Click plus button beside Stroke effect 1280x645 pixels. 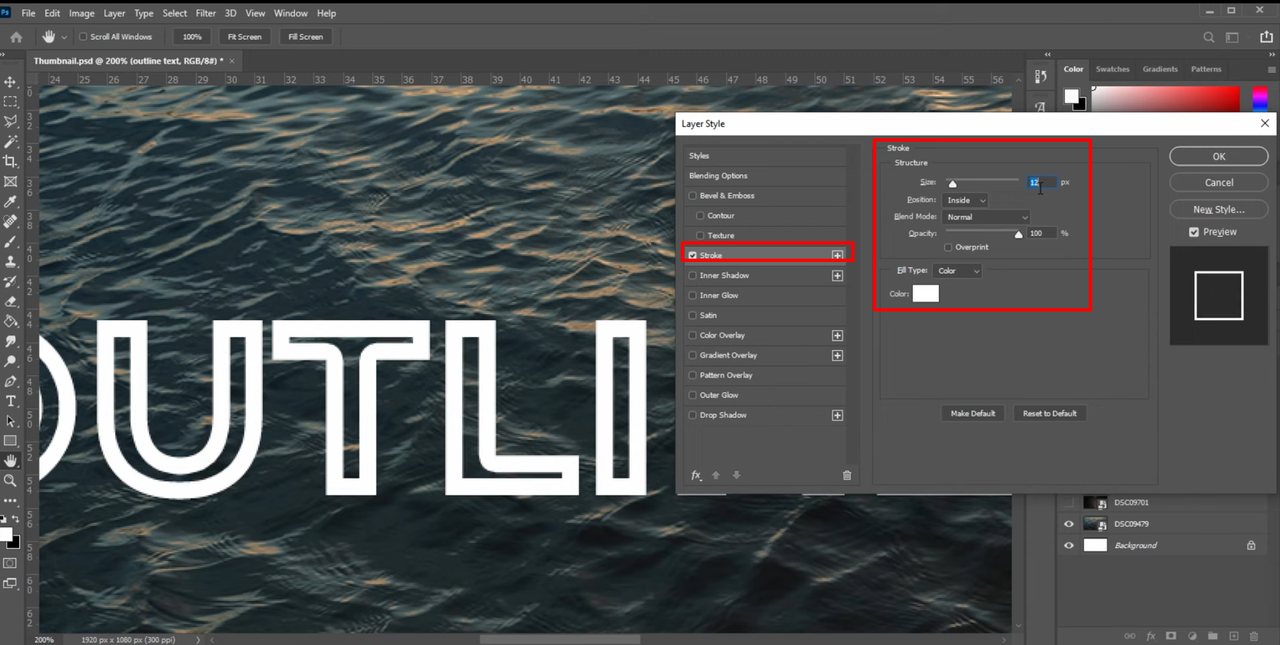(837, 255)
